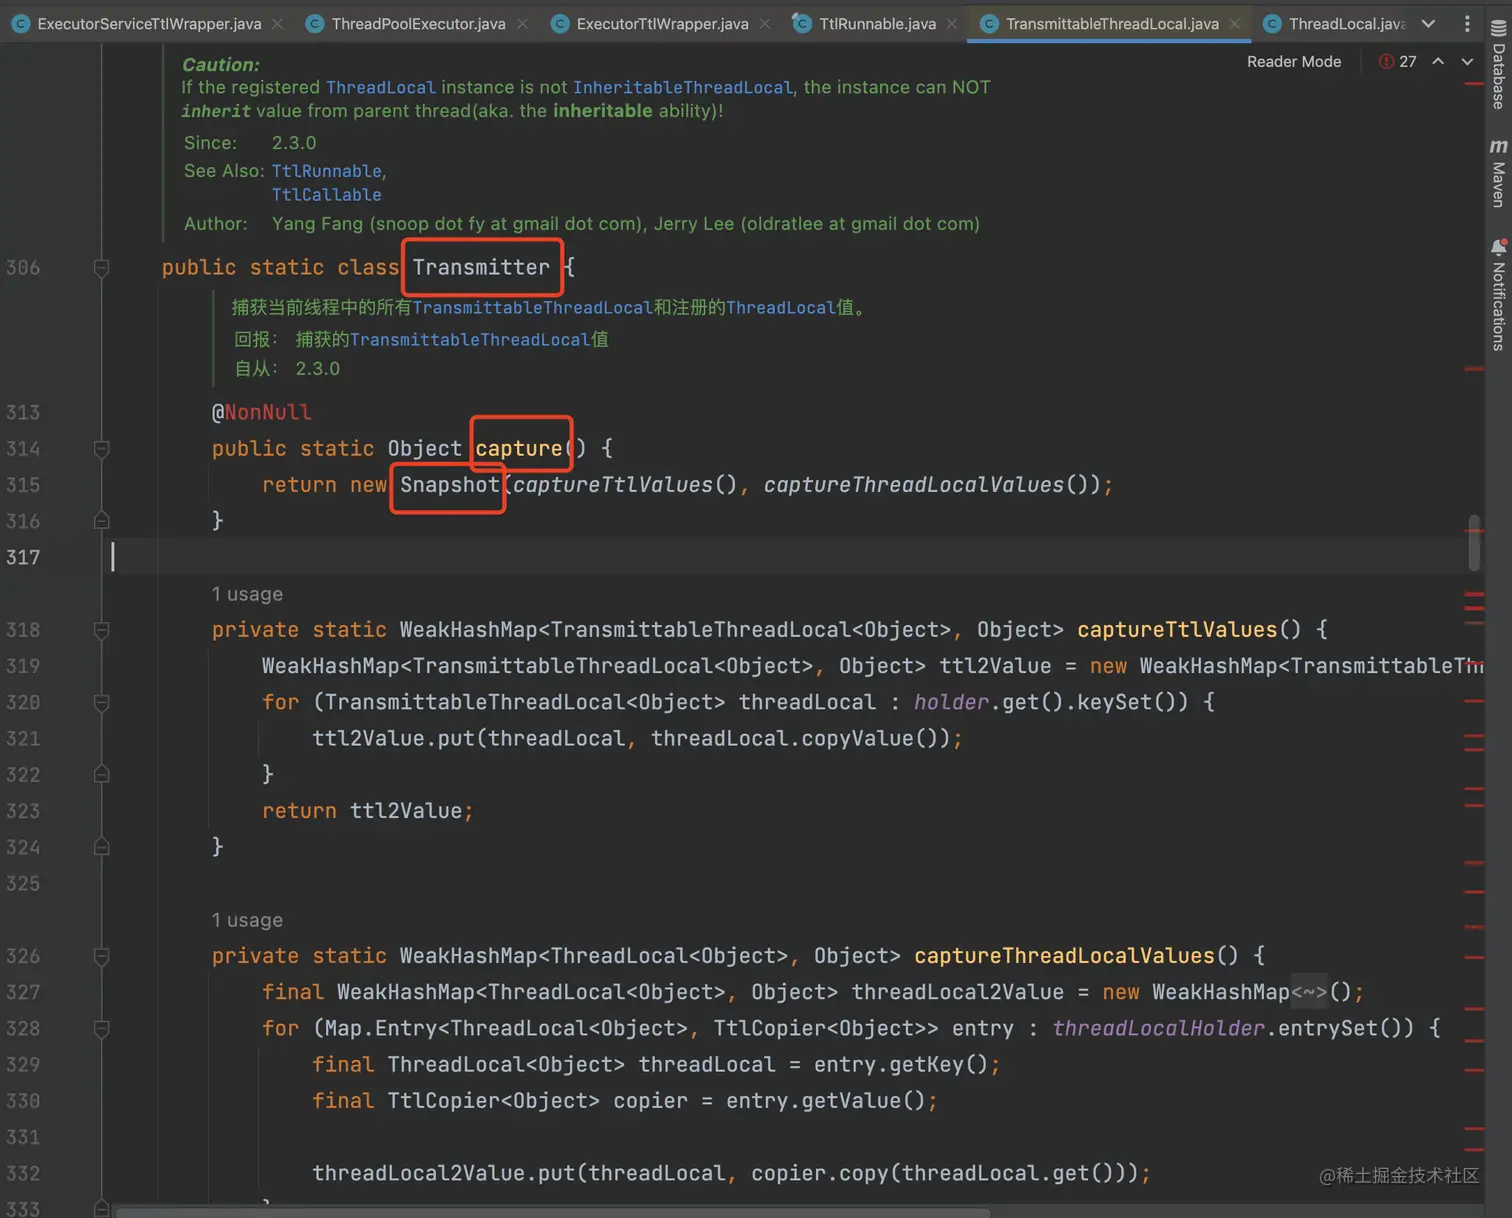
Task: Click threadLocalHolder on line 328
Action: tap(1158, 1028)
